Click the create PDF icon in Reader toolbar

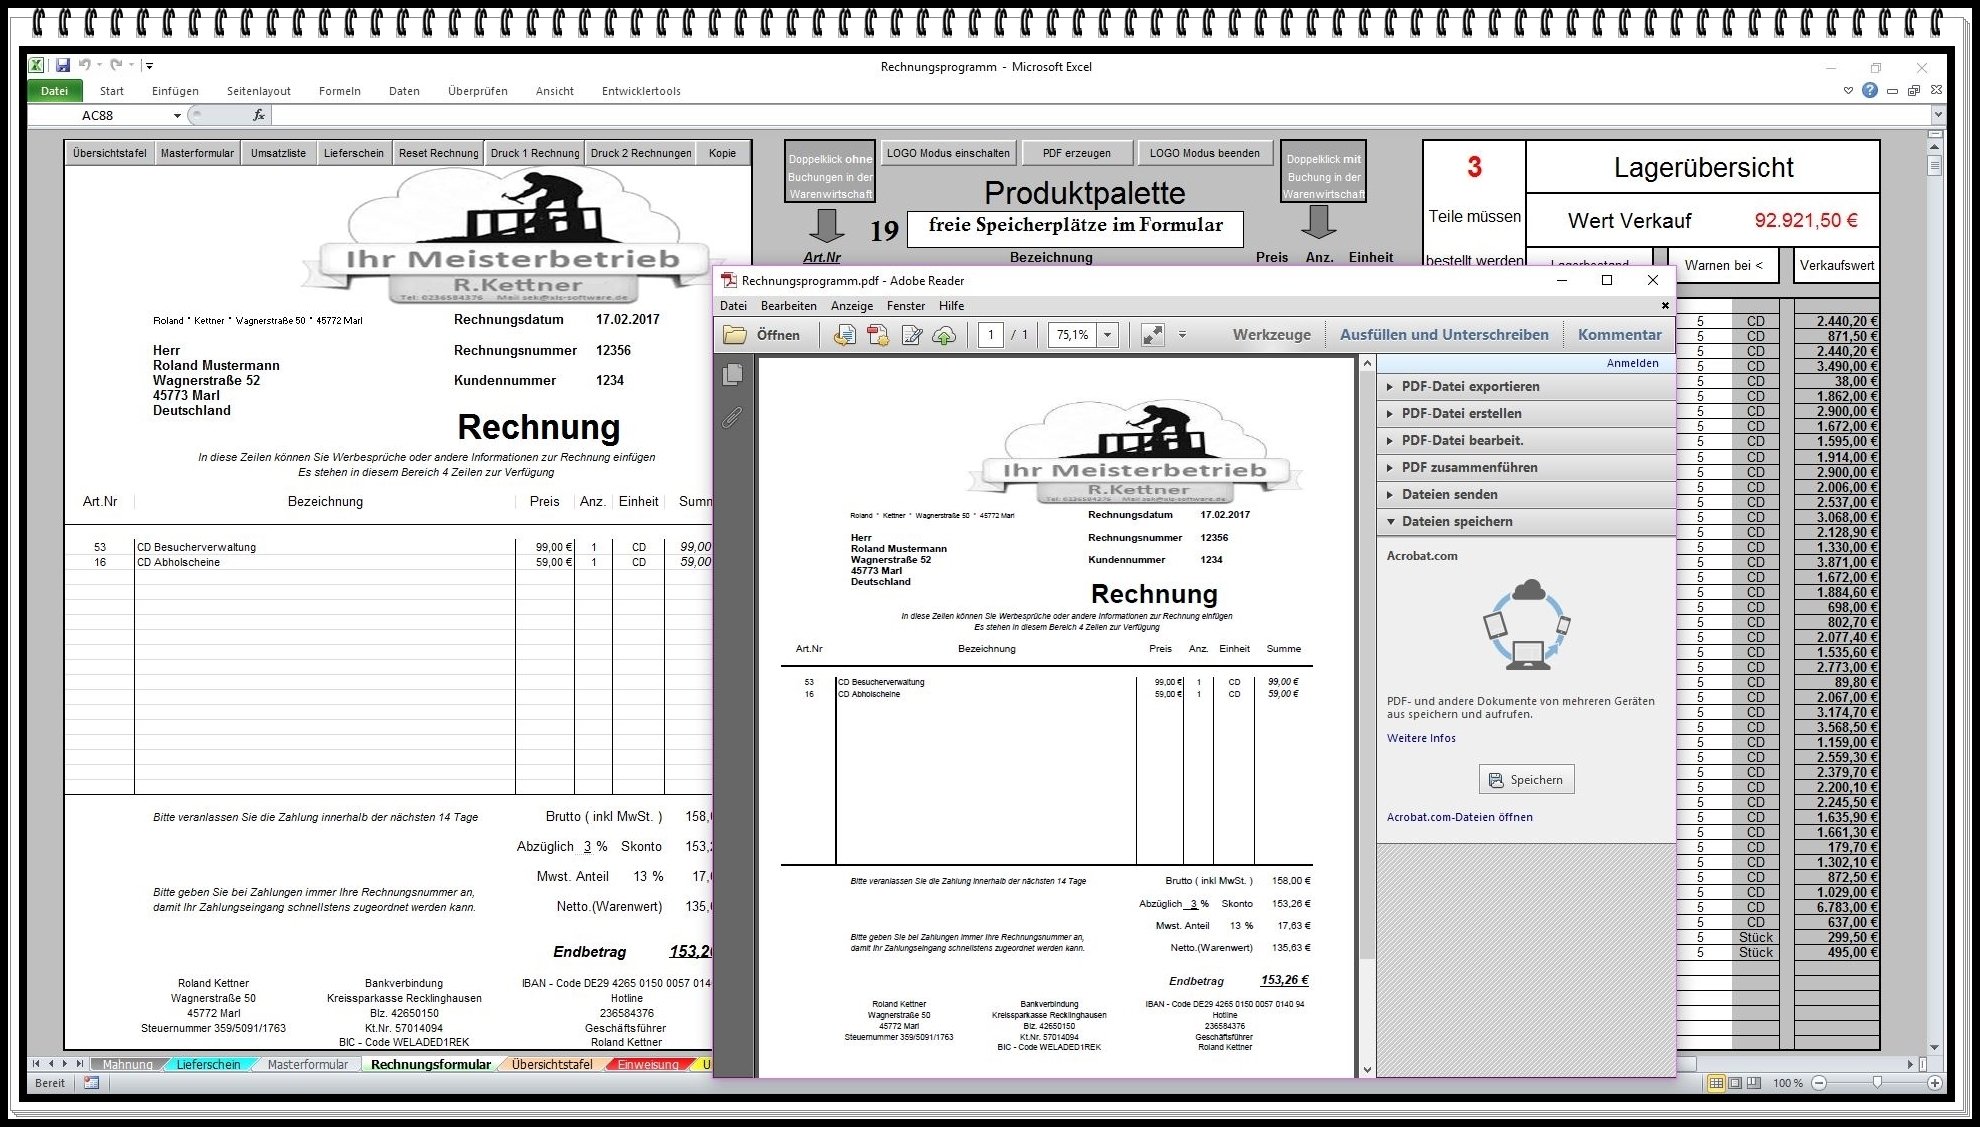(878, 335)
